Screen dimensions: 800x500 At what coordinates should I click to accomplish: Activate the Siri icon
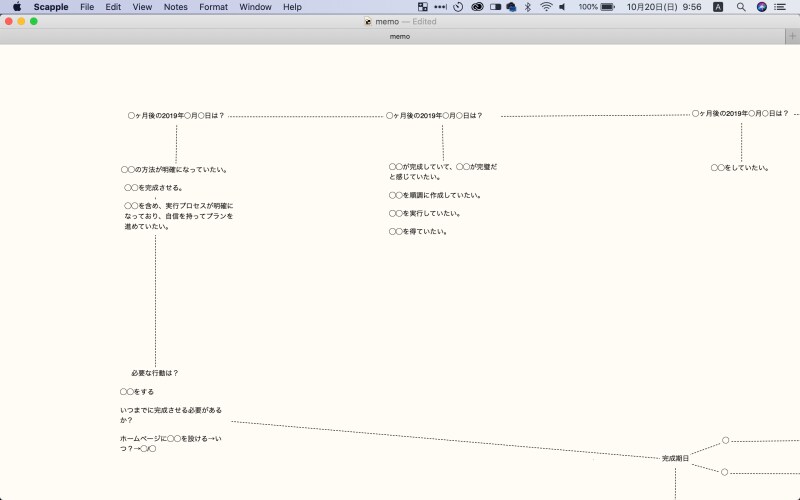tap(762, 7)
